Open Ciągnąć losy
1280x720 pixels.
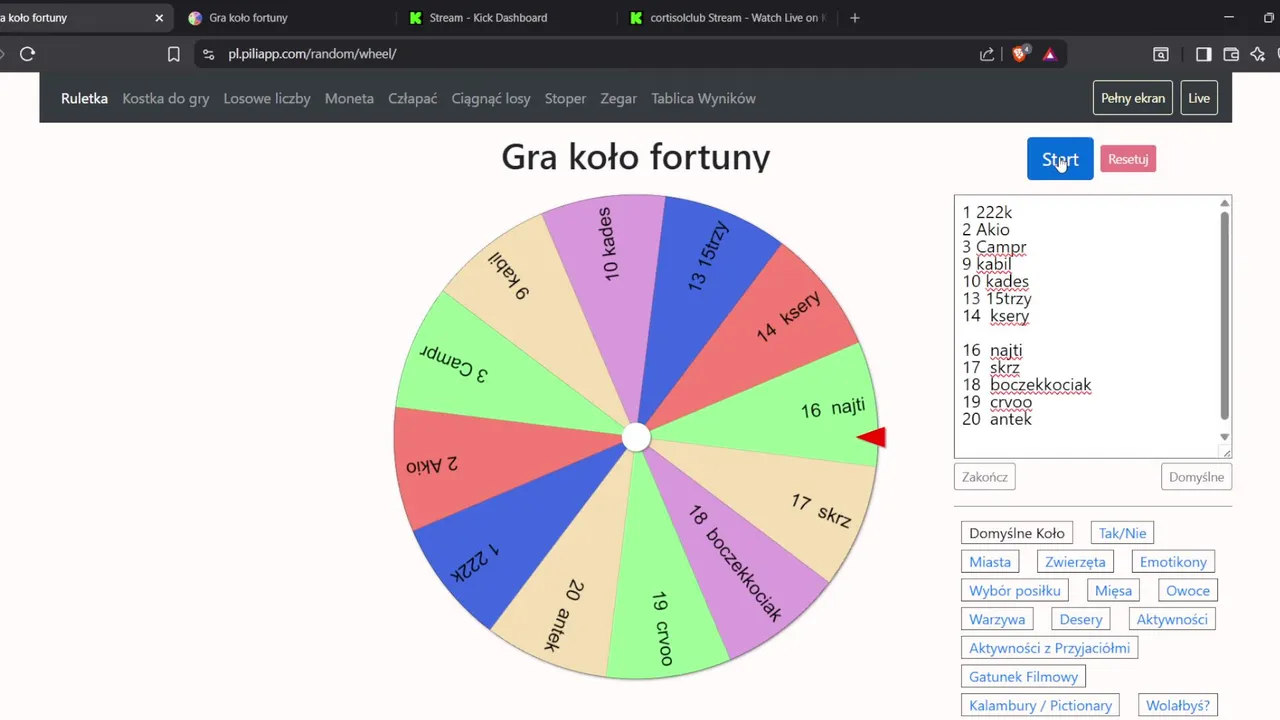pyautogui.click(x=491, y=98)
